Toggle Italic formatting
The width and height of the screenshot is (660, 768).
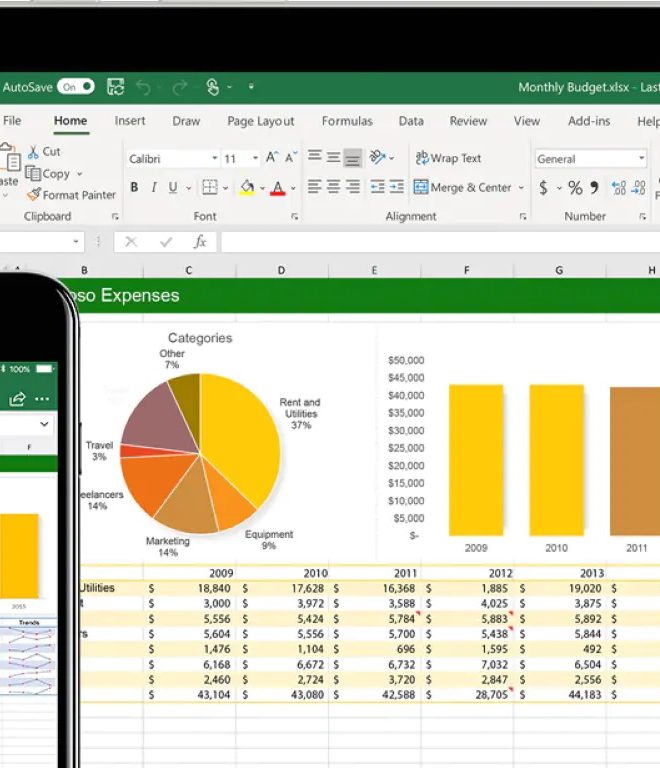pos(154,188)
